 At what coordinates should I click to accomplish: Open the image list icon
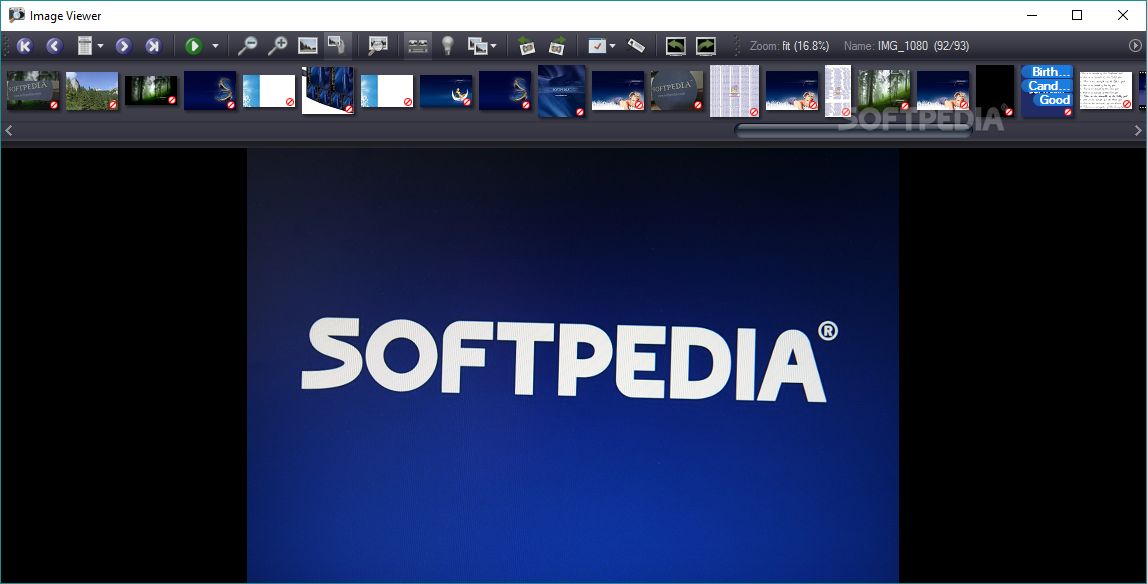click(x=85, y=46)
